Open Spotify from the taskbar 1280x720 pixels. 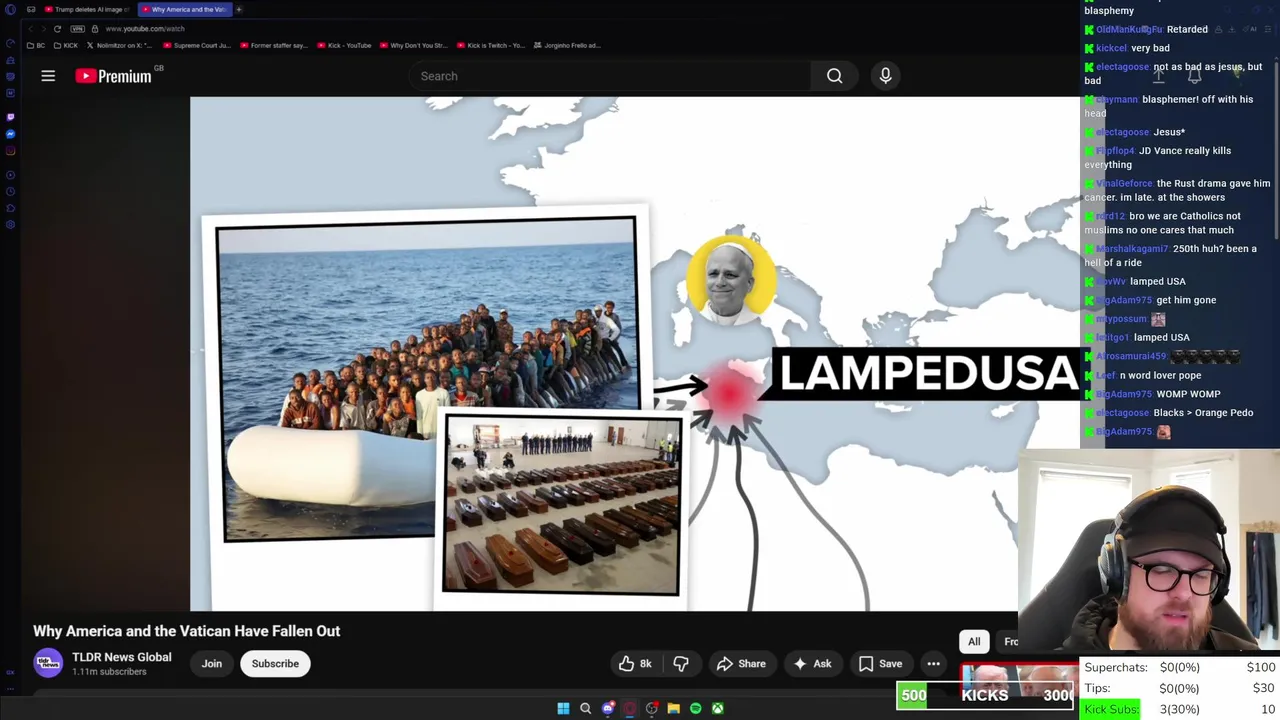pyautogui.click(x=695, y=708)
